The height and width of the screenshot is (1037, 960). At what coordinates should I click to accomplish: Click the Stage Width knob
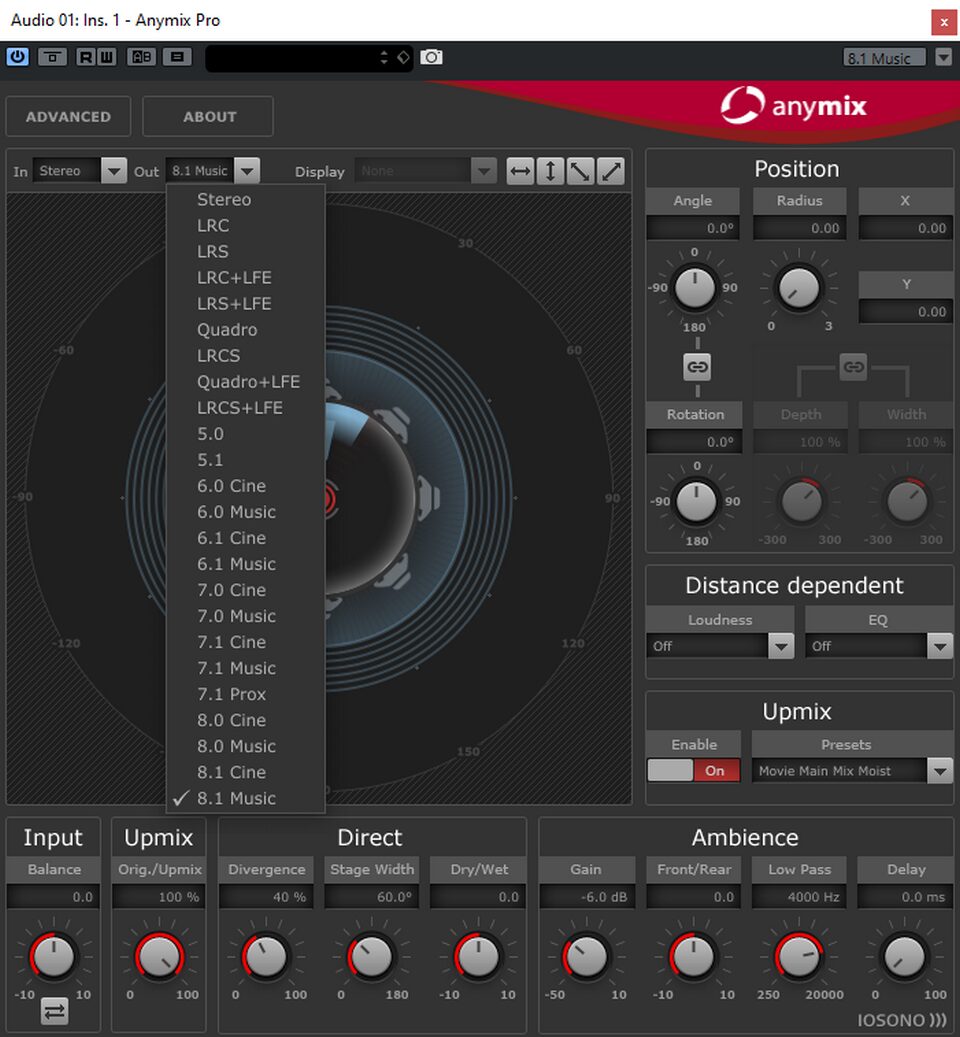coord(372,956)
